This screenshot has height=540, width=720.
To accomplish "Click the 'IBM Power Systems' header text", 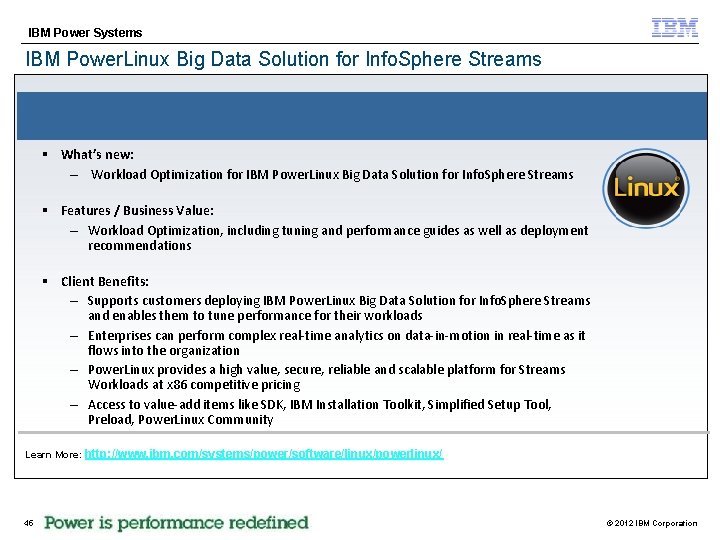I will pos(85,33).
